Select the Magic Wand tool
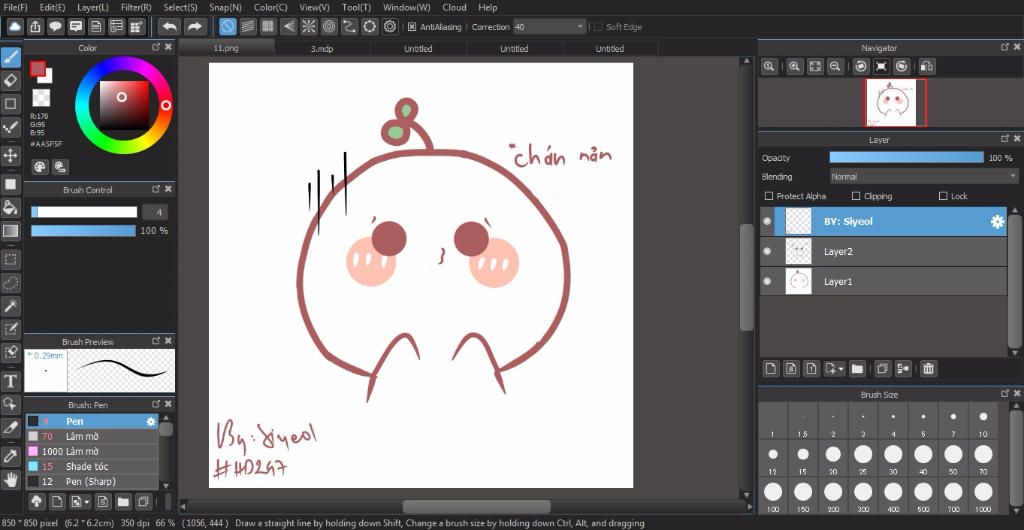The width and height of the screenshot is (1024, 530). pyautogui.click(x=10, y=305)
